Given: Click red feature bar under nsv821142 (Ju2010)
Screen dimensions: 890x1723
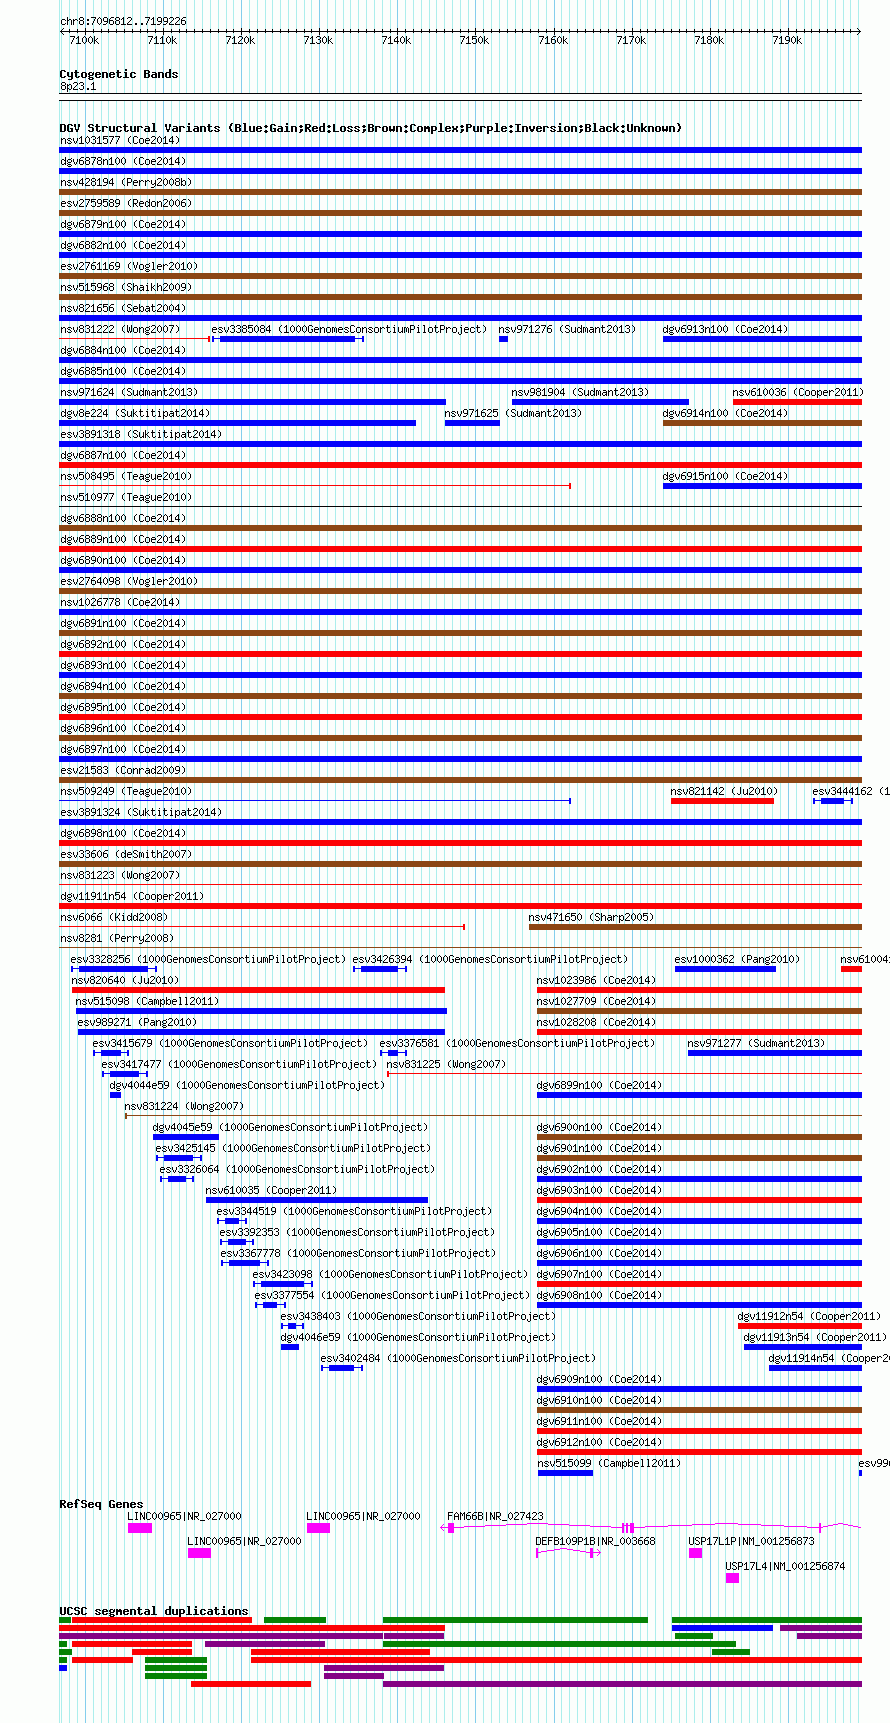Looking at the screenshot, I should click(722, 801).
